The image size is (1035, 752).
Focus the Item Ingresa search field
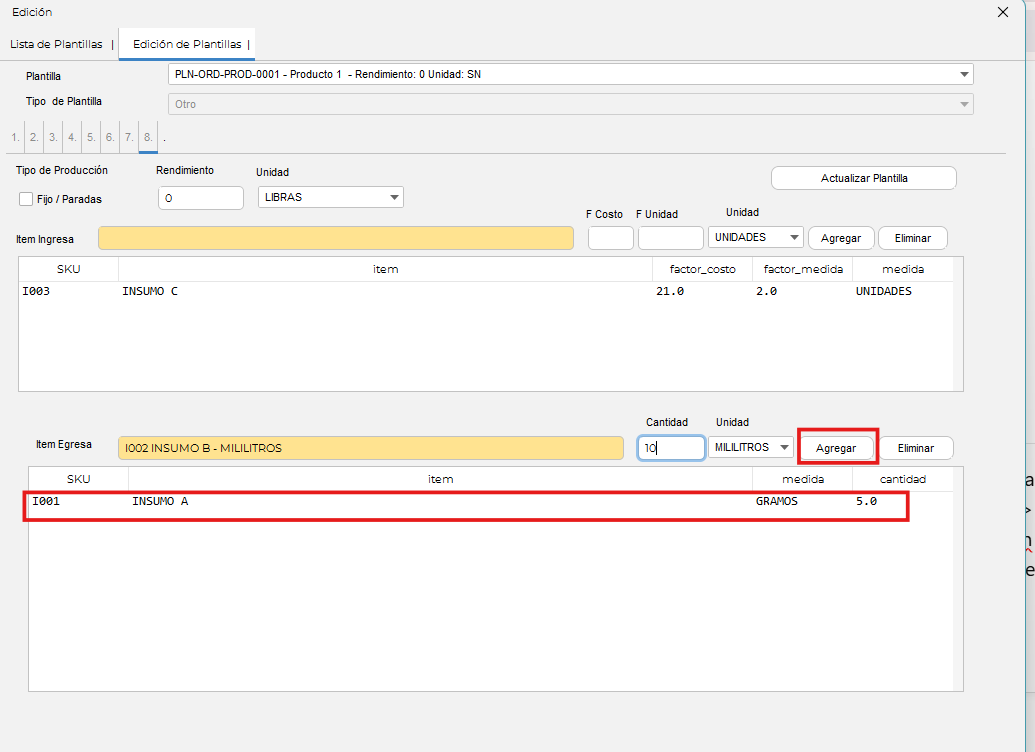(335, 238)
